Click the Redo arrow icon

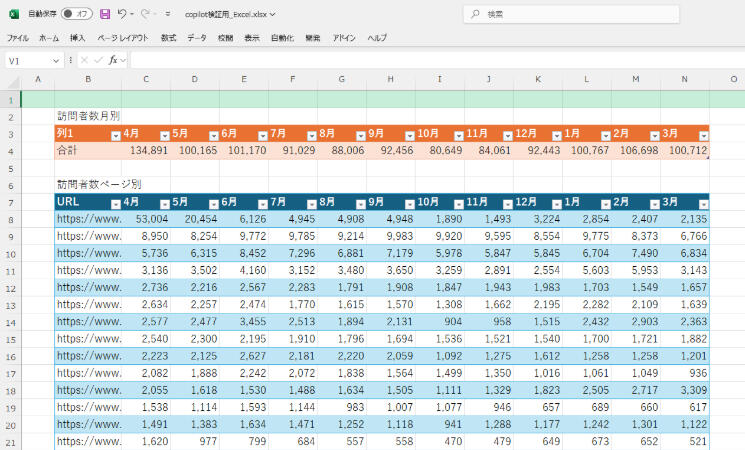pos(145,14)
